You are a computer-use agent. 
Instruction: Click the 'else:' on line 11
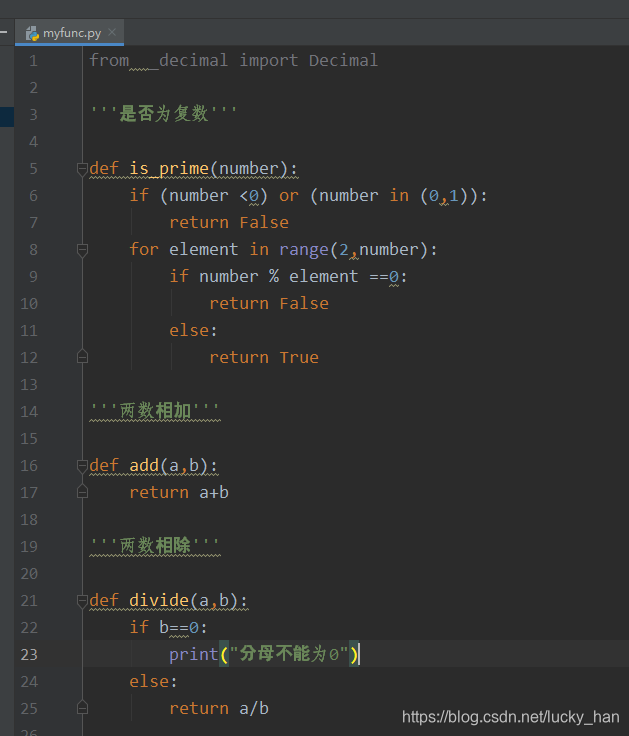click(193, 330)
